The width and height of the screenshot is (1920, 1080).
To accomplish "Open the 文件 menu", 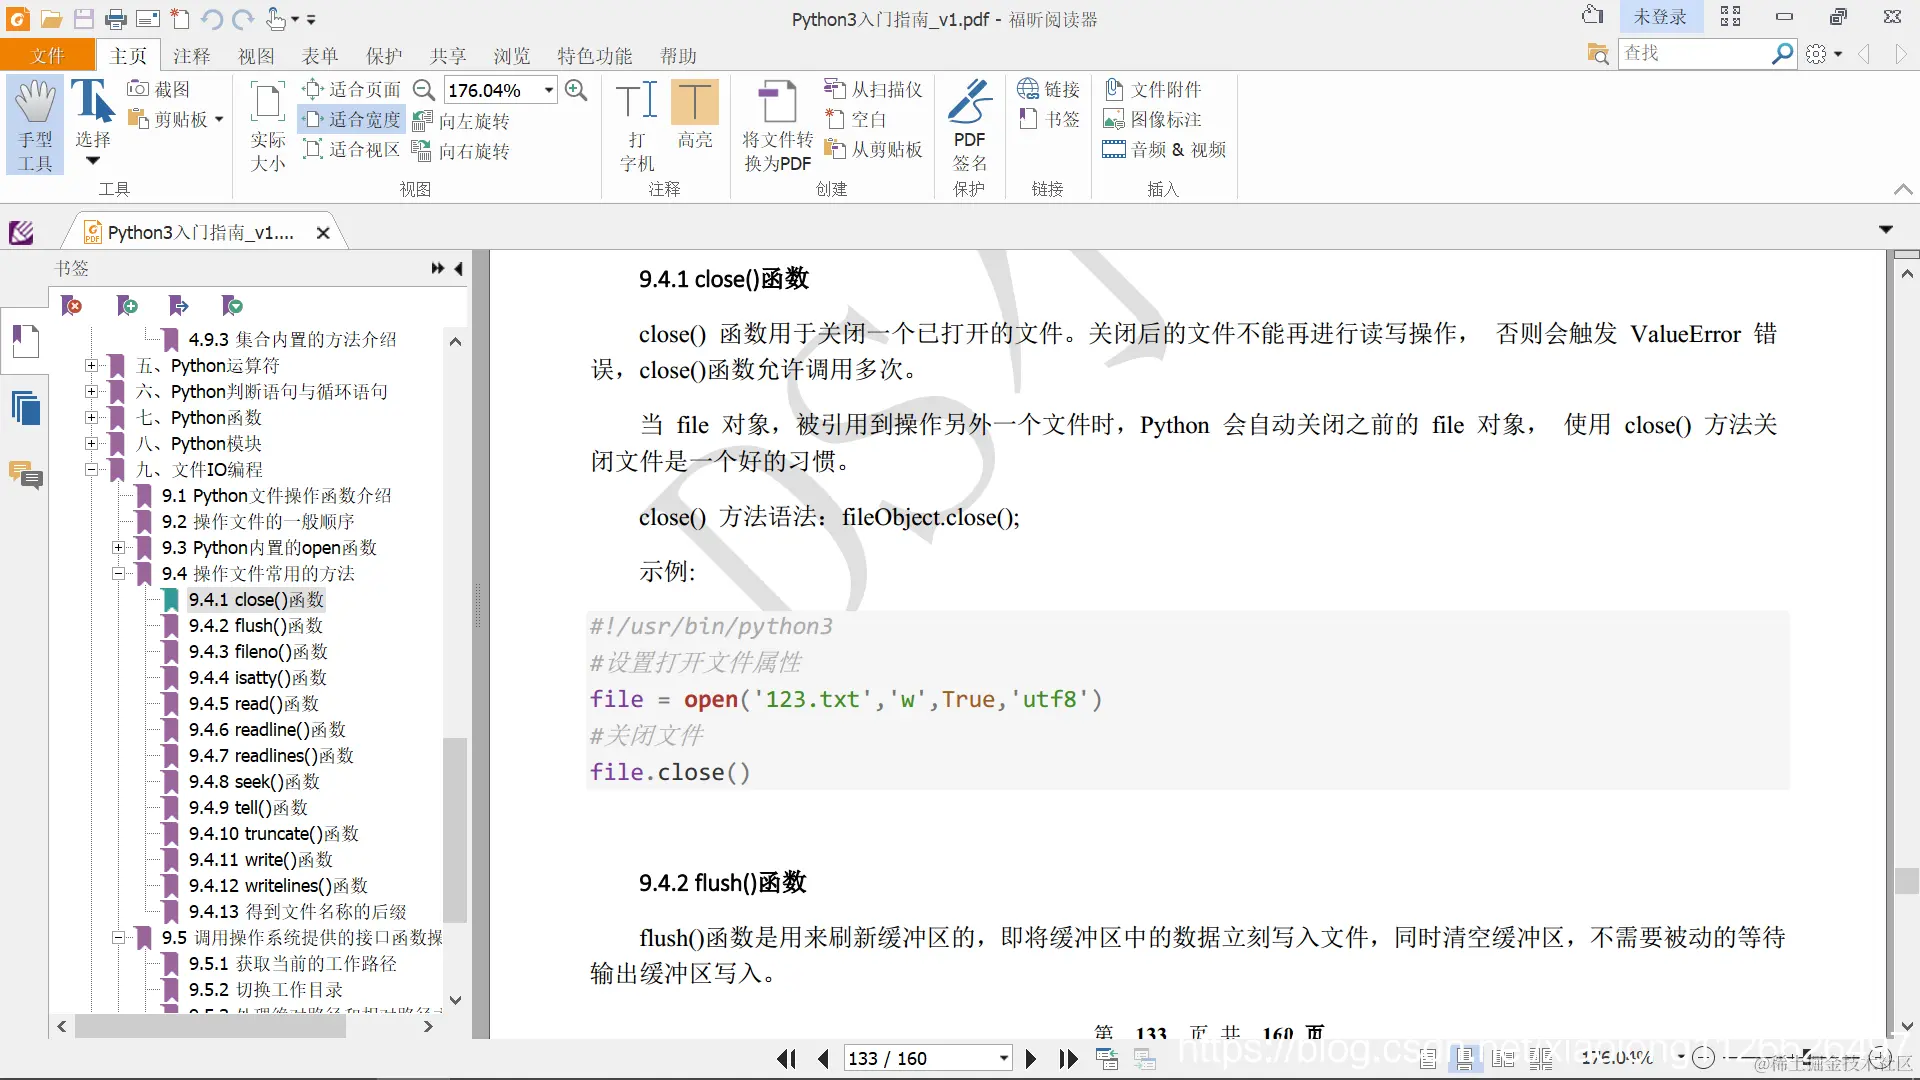I will [x=47, y=56].
